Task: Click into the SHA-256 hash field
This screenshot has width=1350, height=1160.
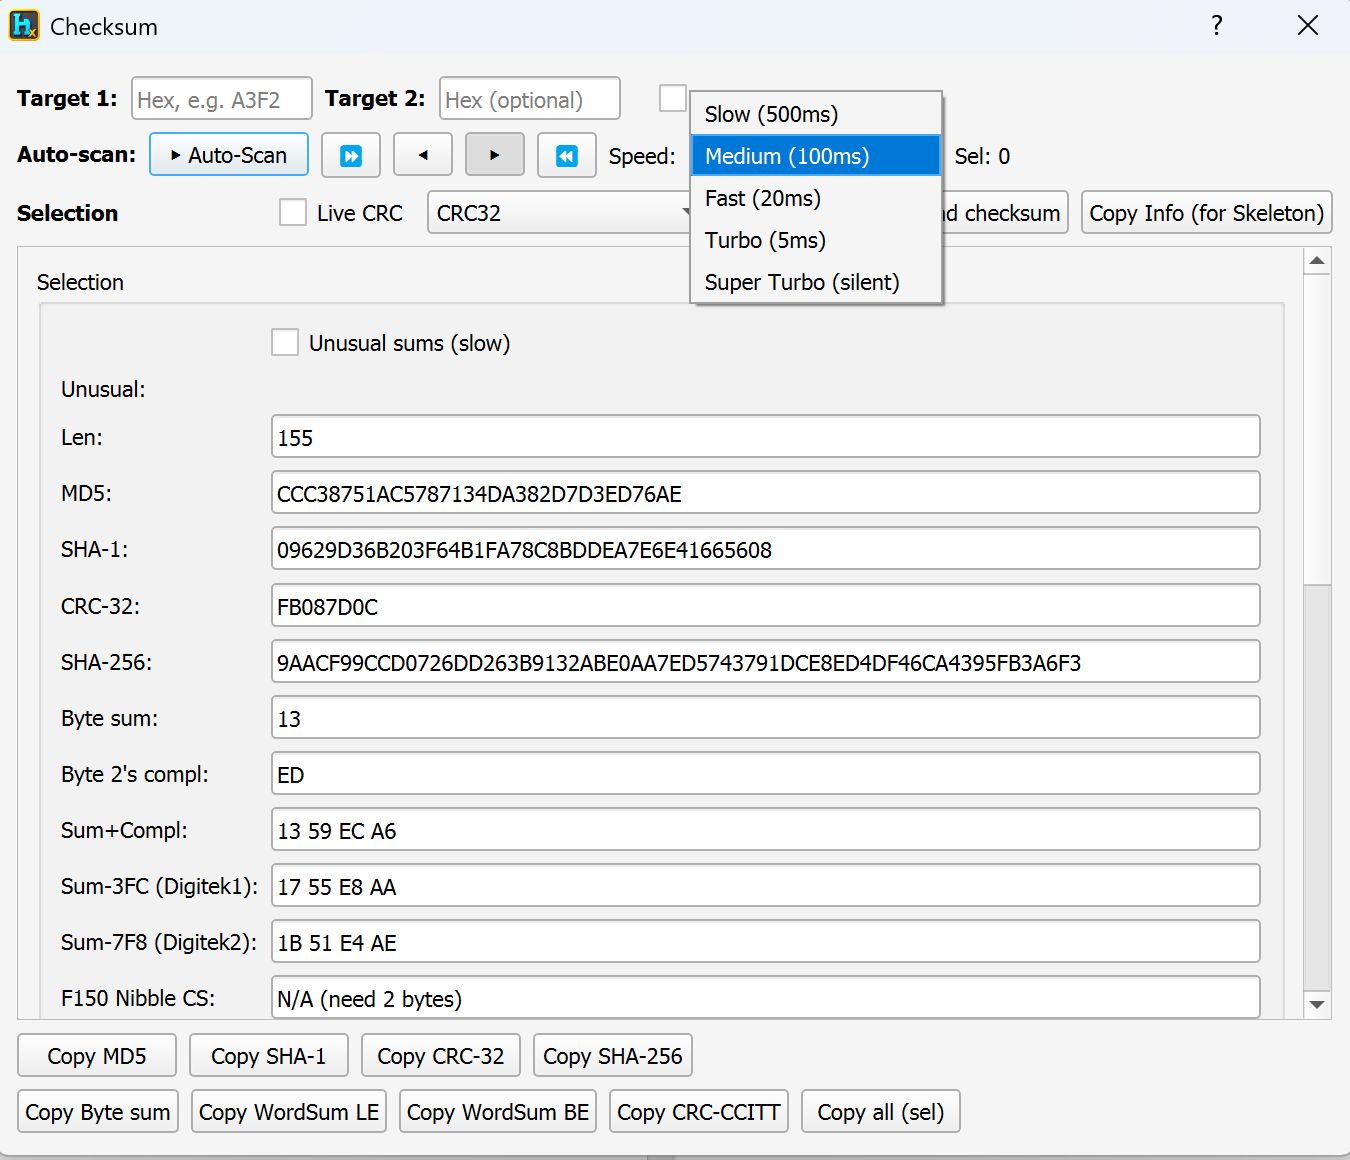Action: (x=766, y=662)
